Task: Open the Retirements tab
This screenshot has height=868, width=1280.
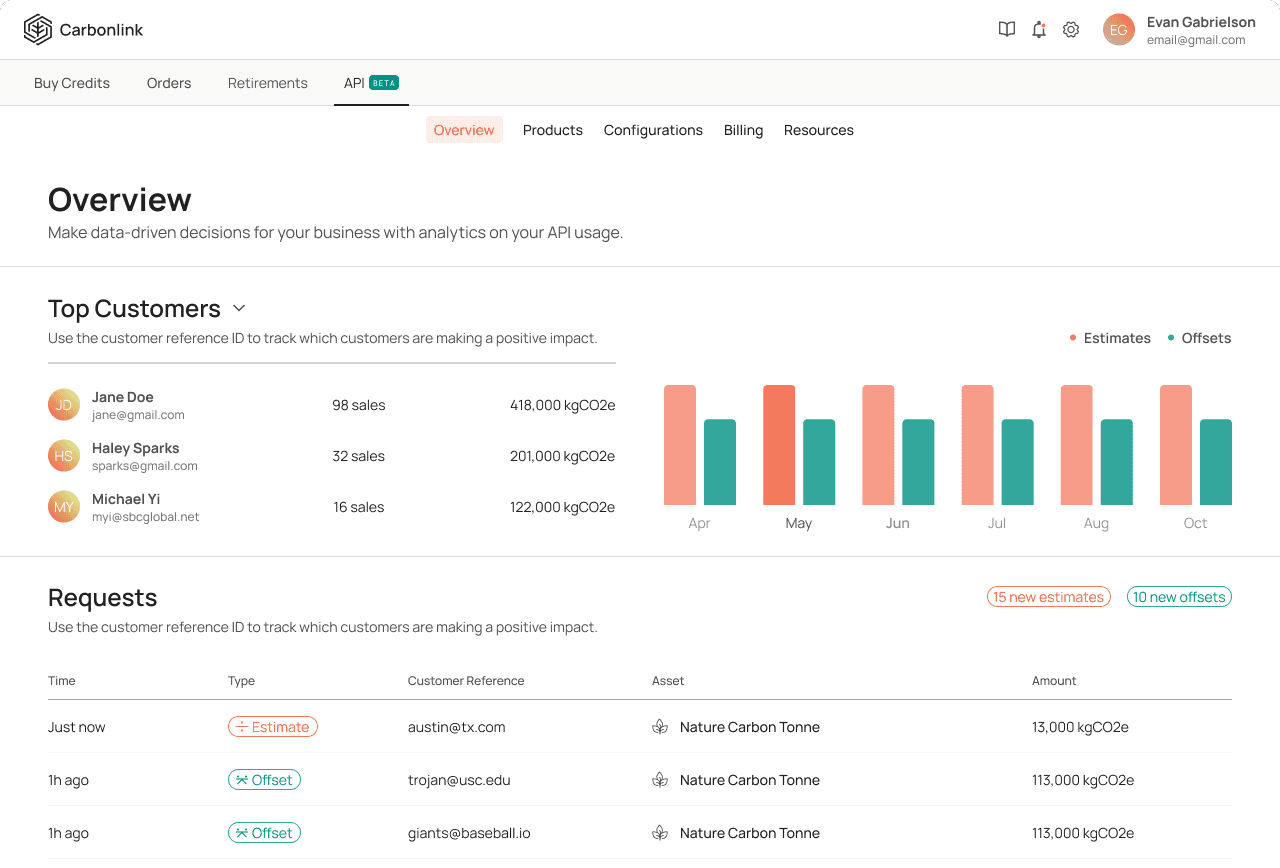Action: 268,83
